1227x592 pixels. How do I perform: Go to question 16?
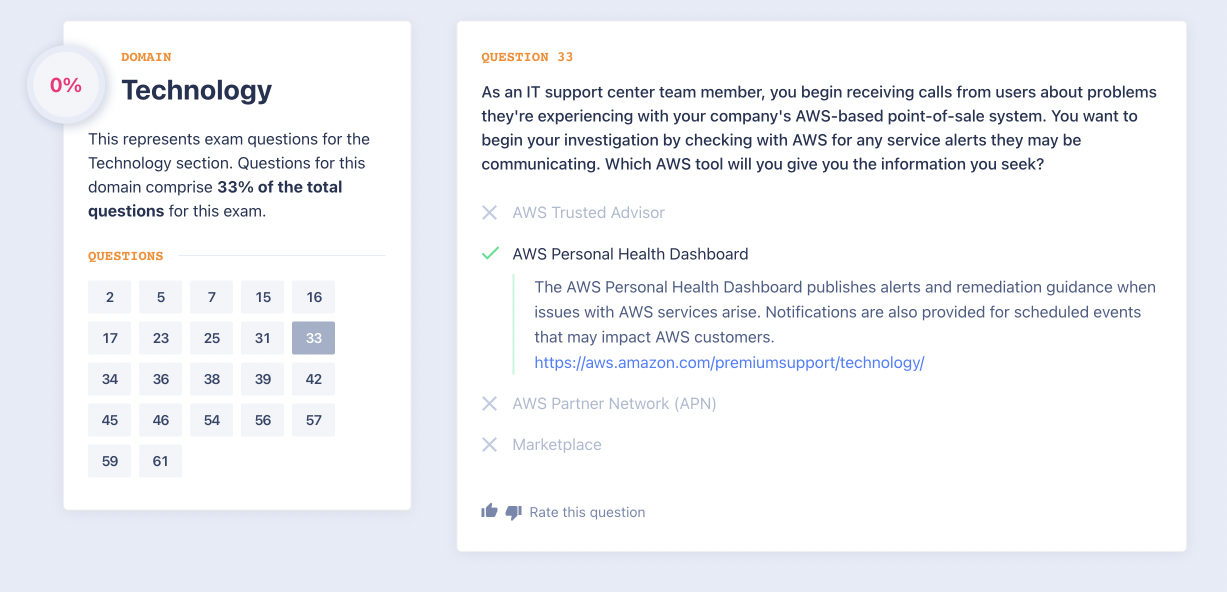click(314, 297)
